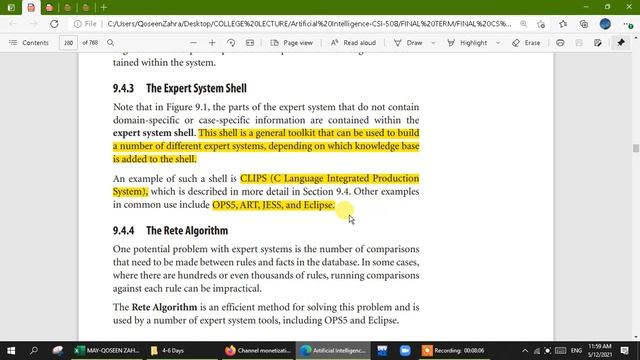This screenshot has width=640, height=360.
Task: Add this page to favorites
Action: [541, 24]
